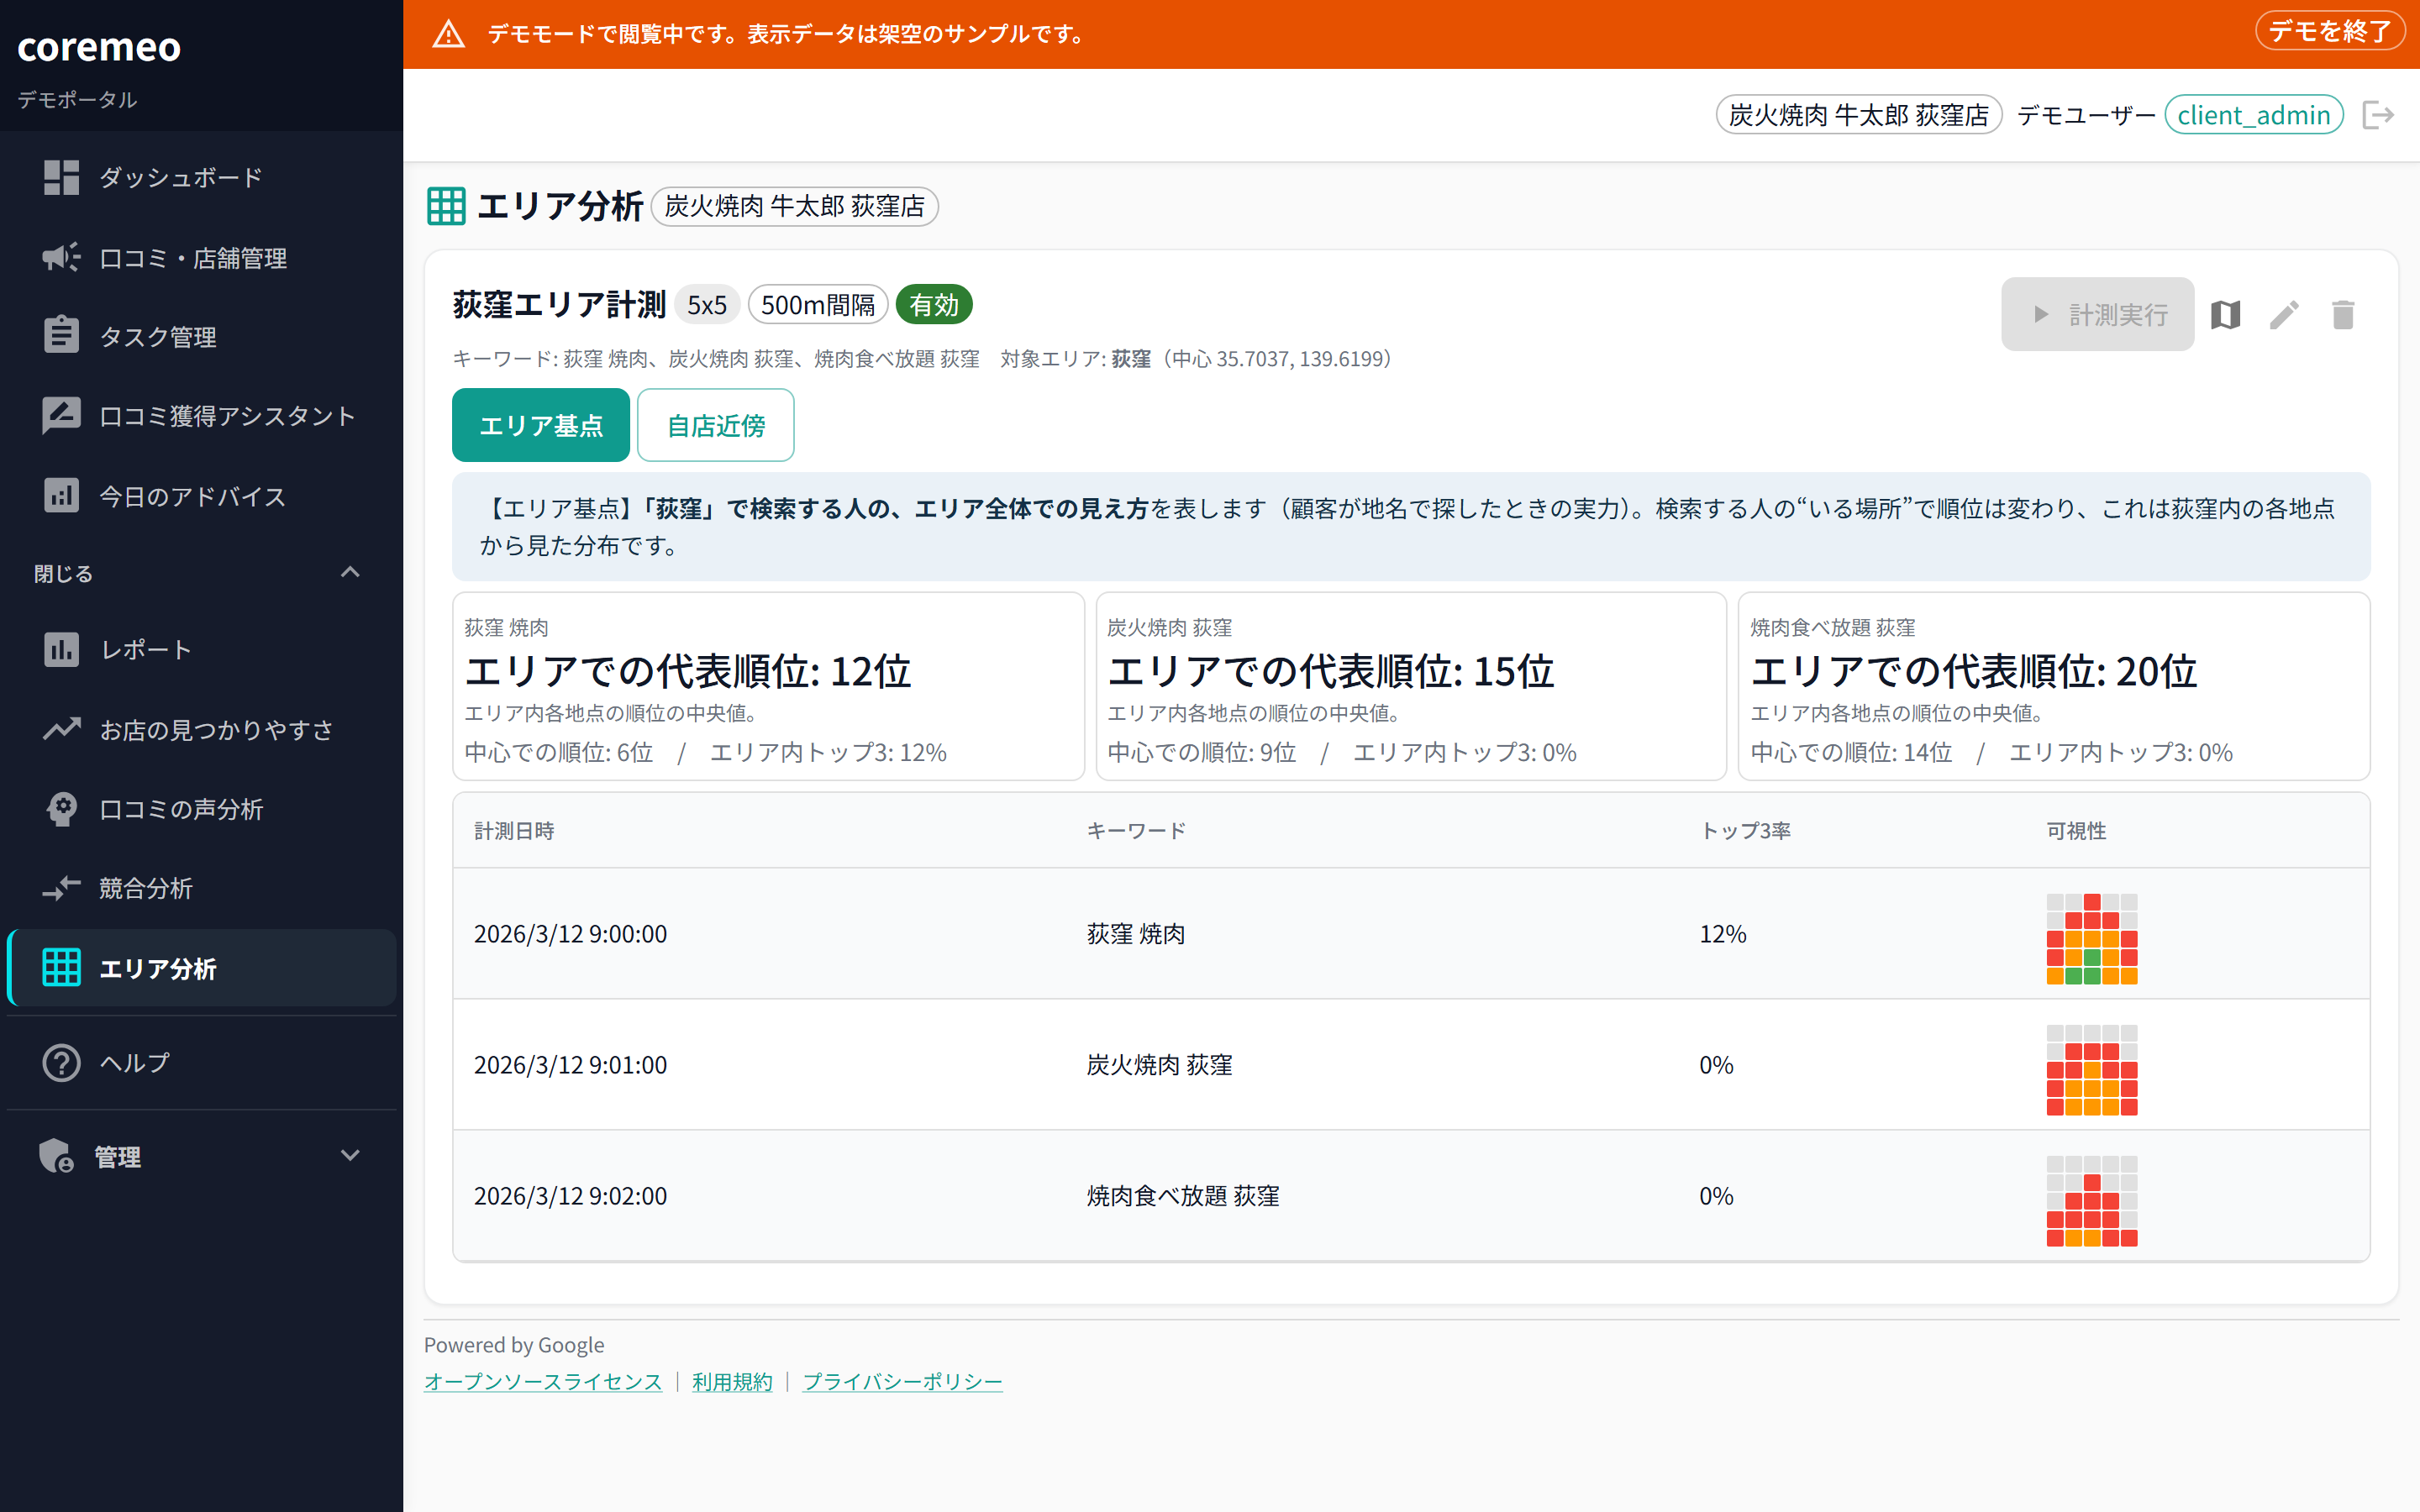Select エリア分析 in the sidebar
Image resolution: width=2420 pixels, height=1512 pixels.
tap(201, 968)
